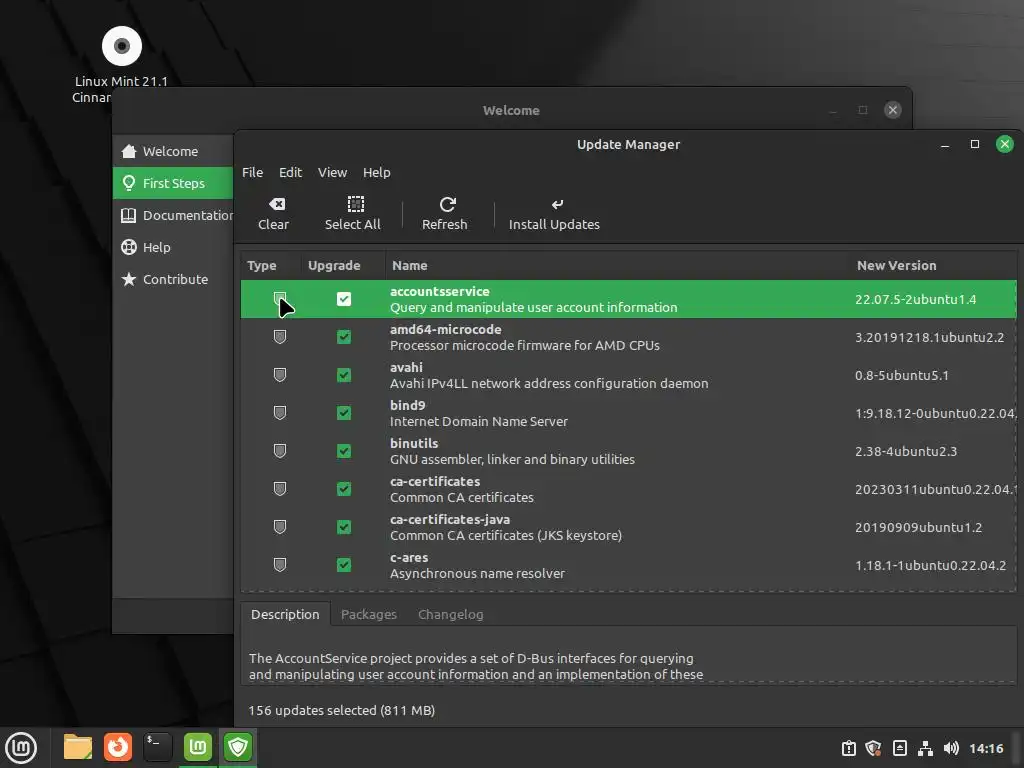
Task: Open the network tray icon
Action: [x=925, y=748]
